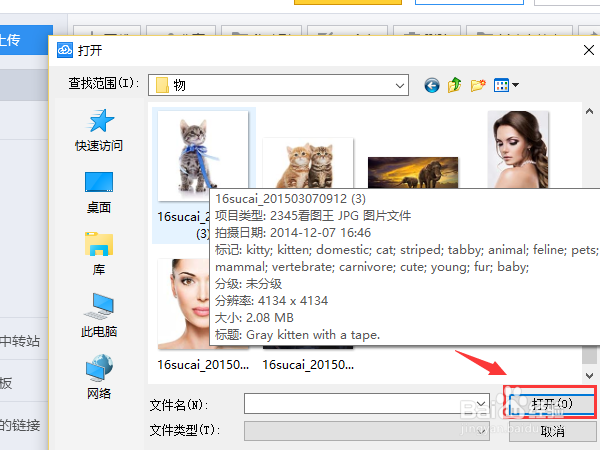Select the elephants sunset thumbnail

click(412, 172)
